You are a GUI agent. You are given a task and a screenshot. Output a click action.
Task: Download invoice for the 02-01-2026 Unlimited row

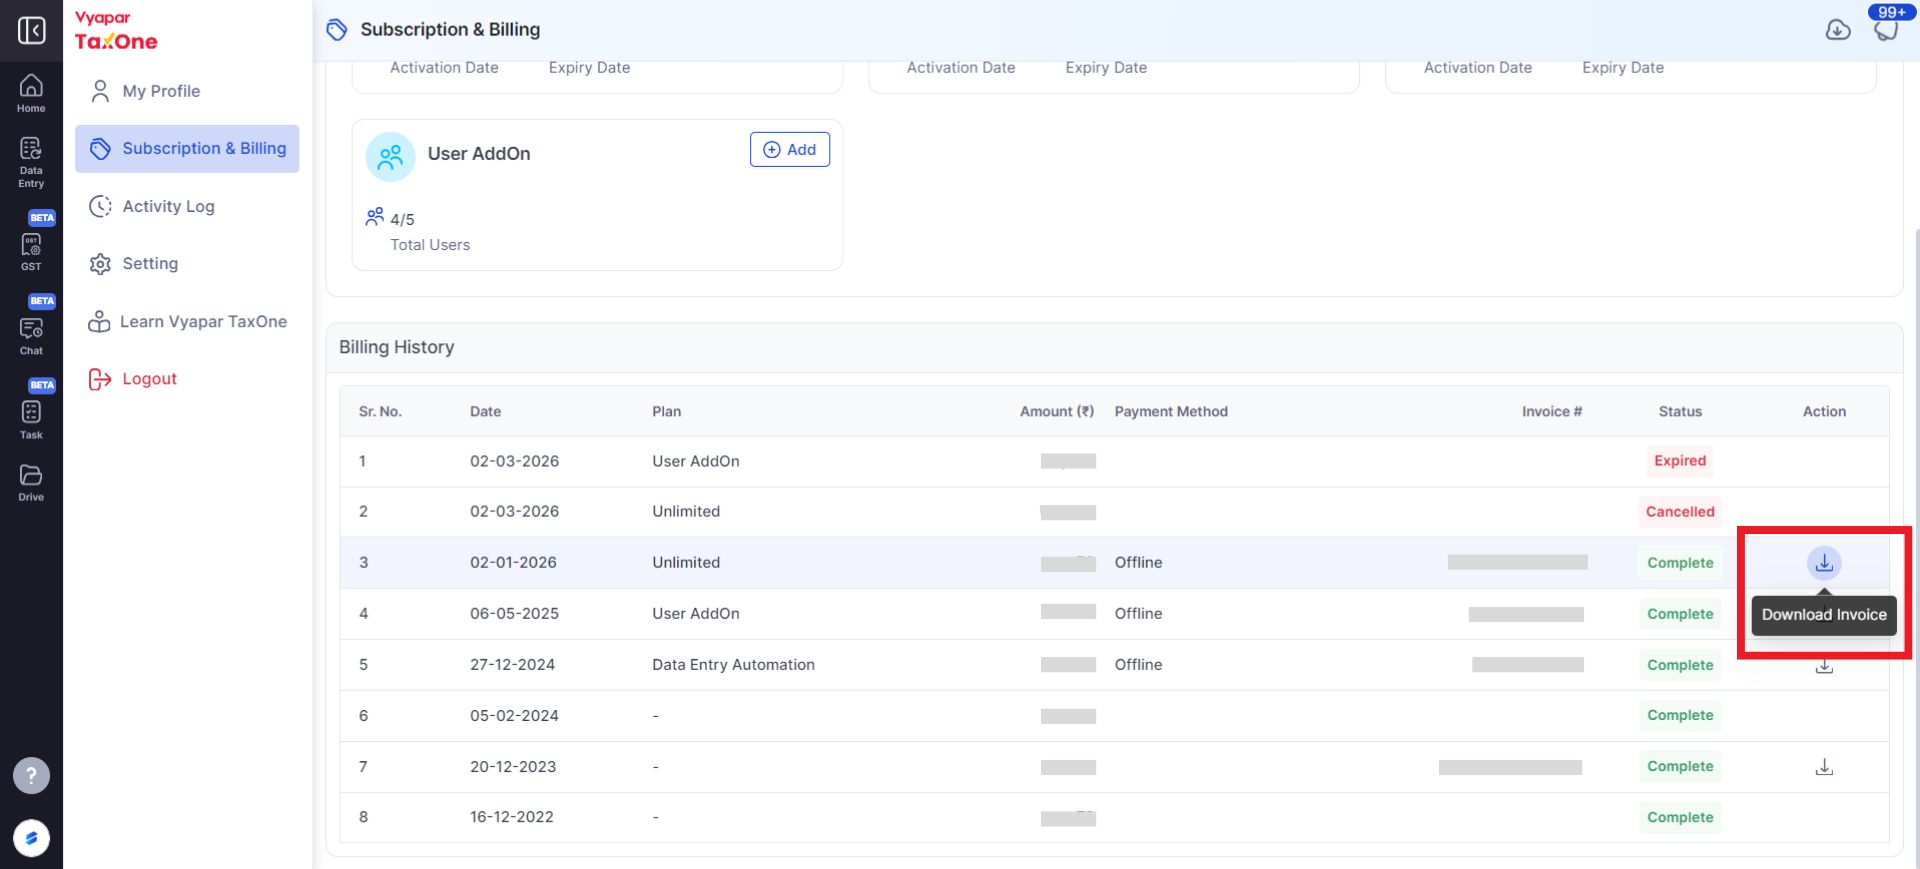point(1824,563)
